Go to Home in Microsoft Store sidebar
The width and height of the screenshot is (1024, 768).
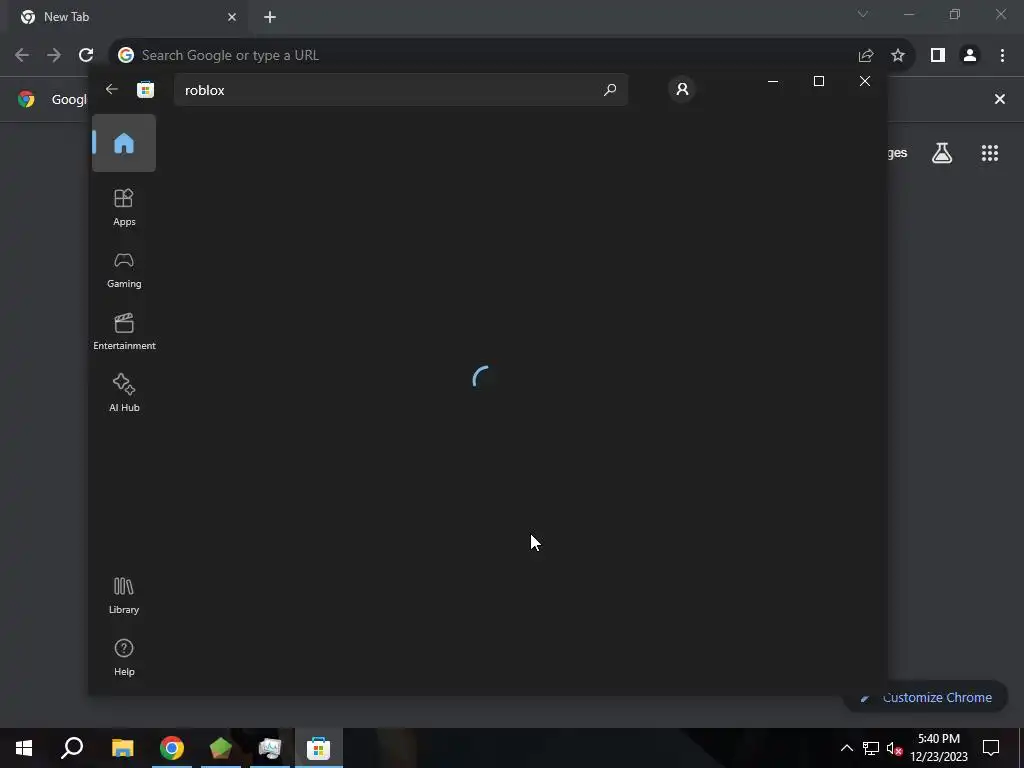123,143
